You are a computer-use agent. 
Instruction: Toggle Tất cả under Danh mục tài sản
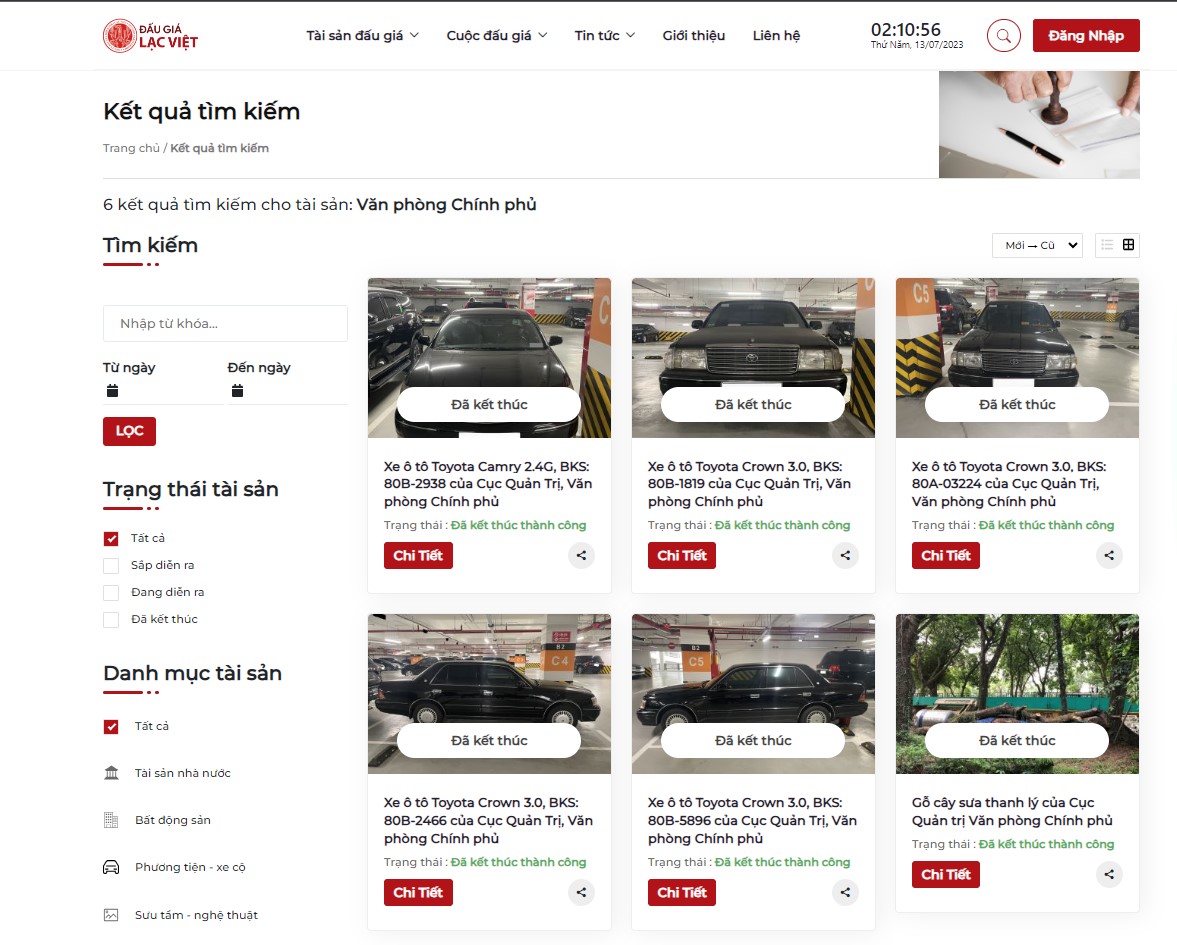[x=111, y=727]
